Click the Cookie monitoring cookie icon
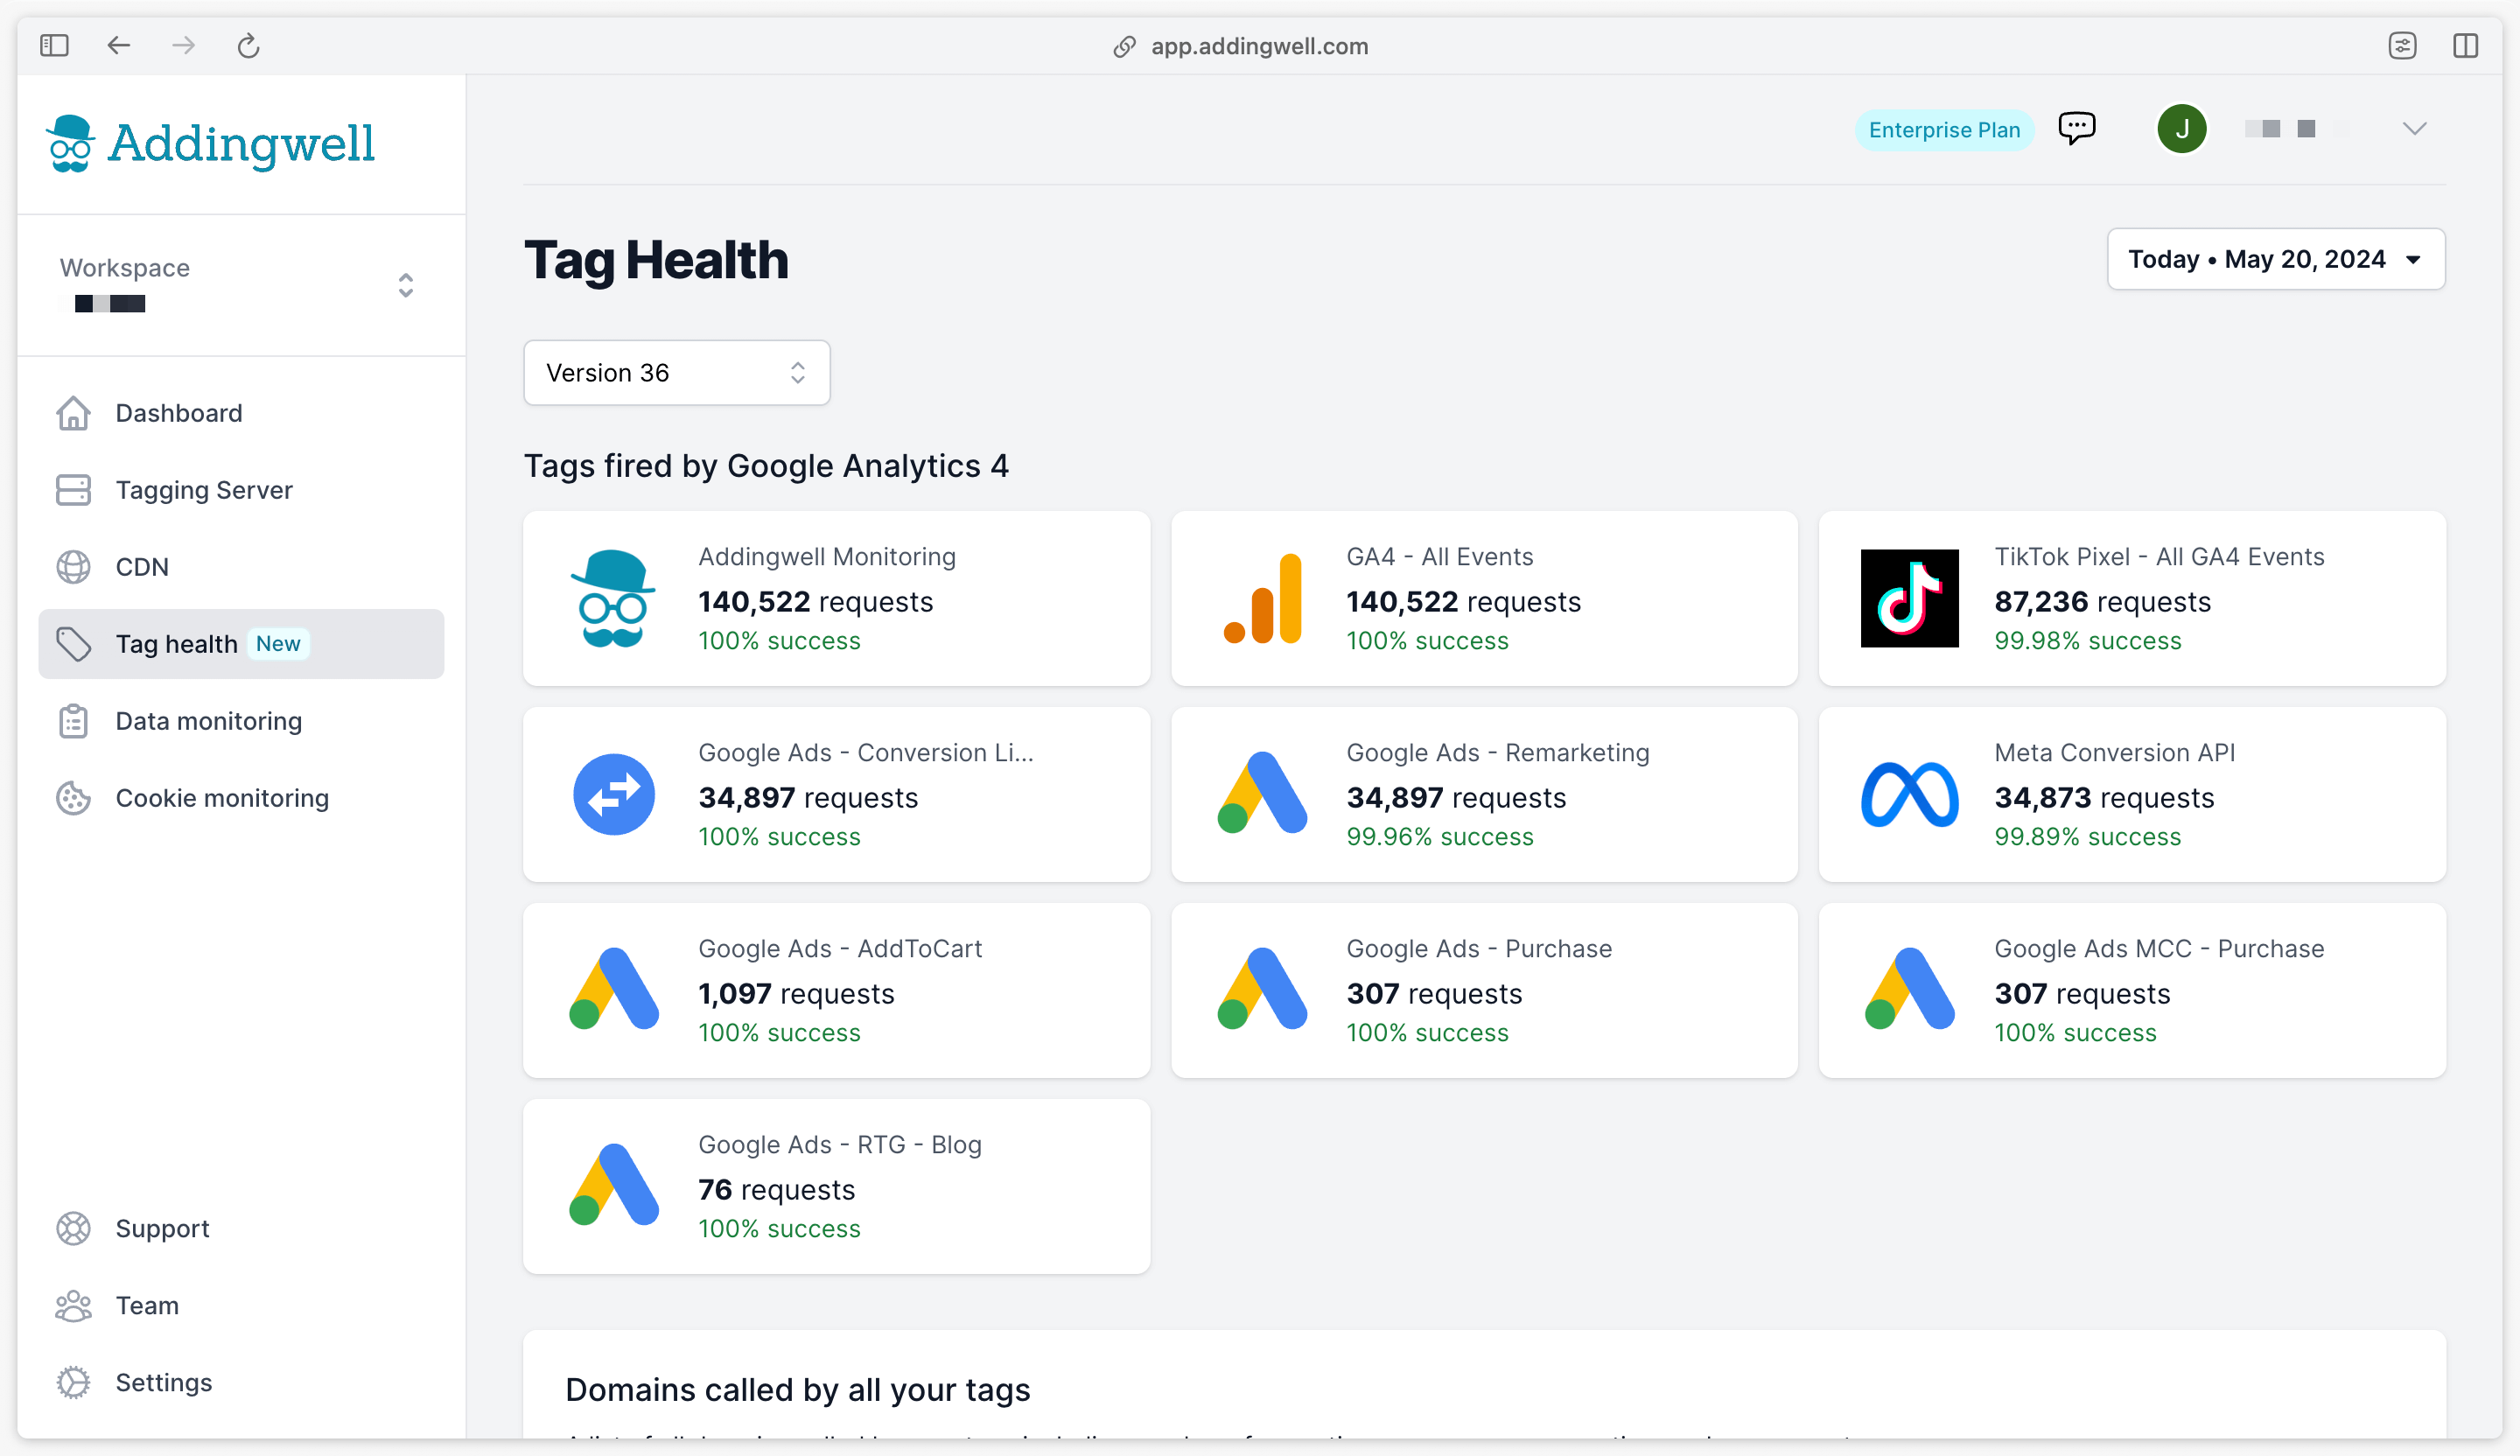Image resolution: width=2520 pixels, height=1456 pixels. (73, 798)
